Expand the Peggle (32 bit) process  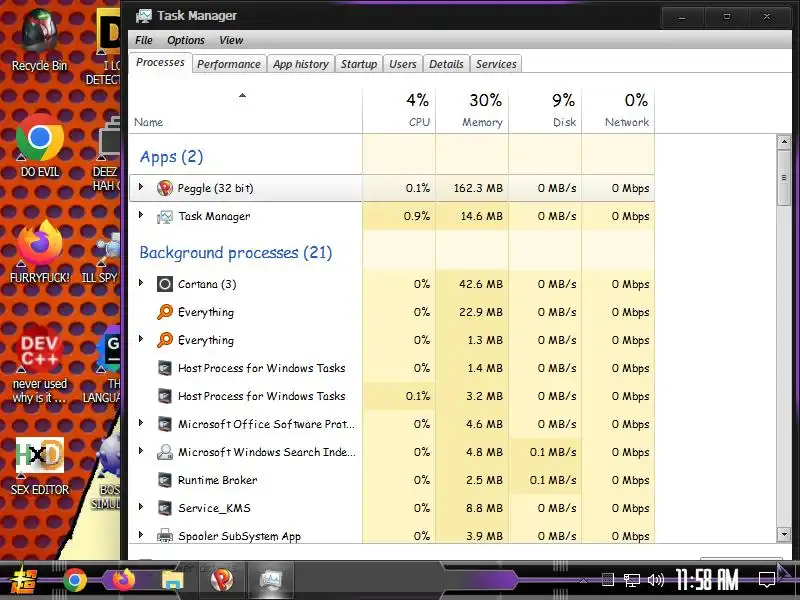(141, 187)
